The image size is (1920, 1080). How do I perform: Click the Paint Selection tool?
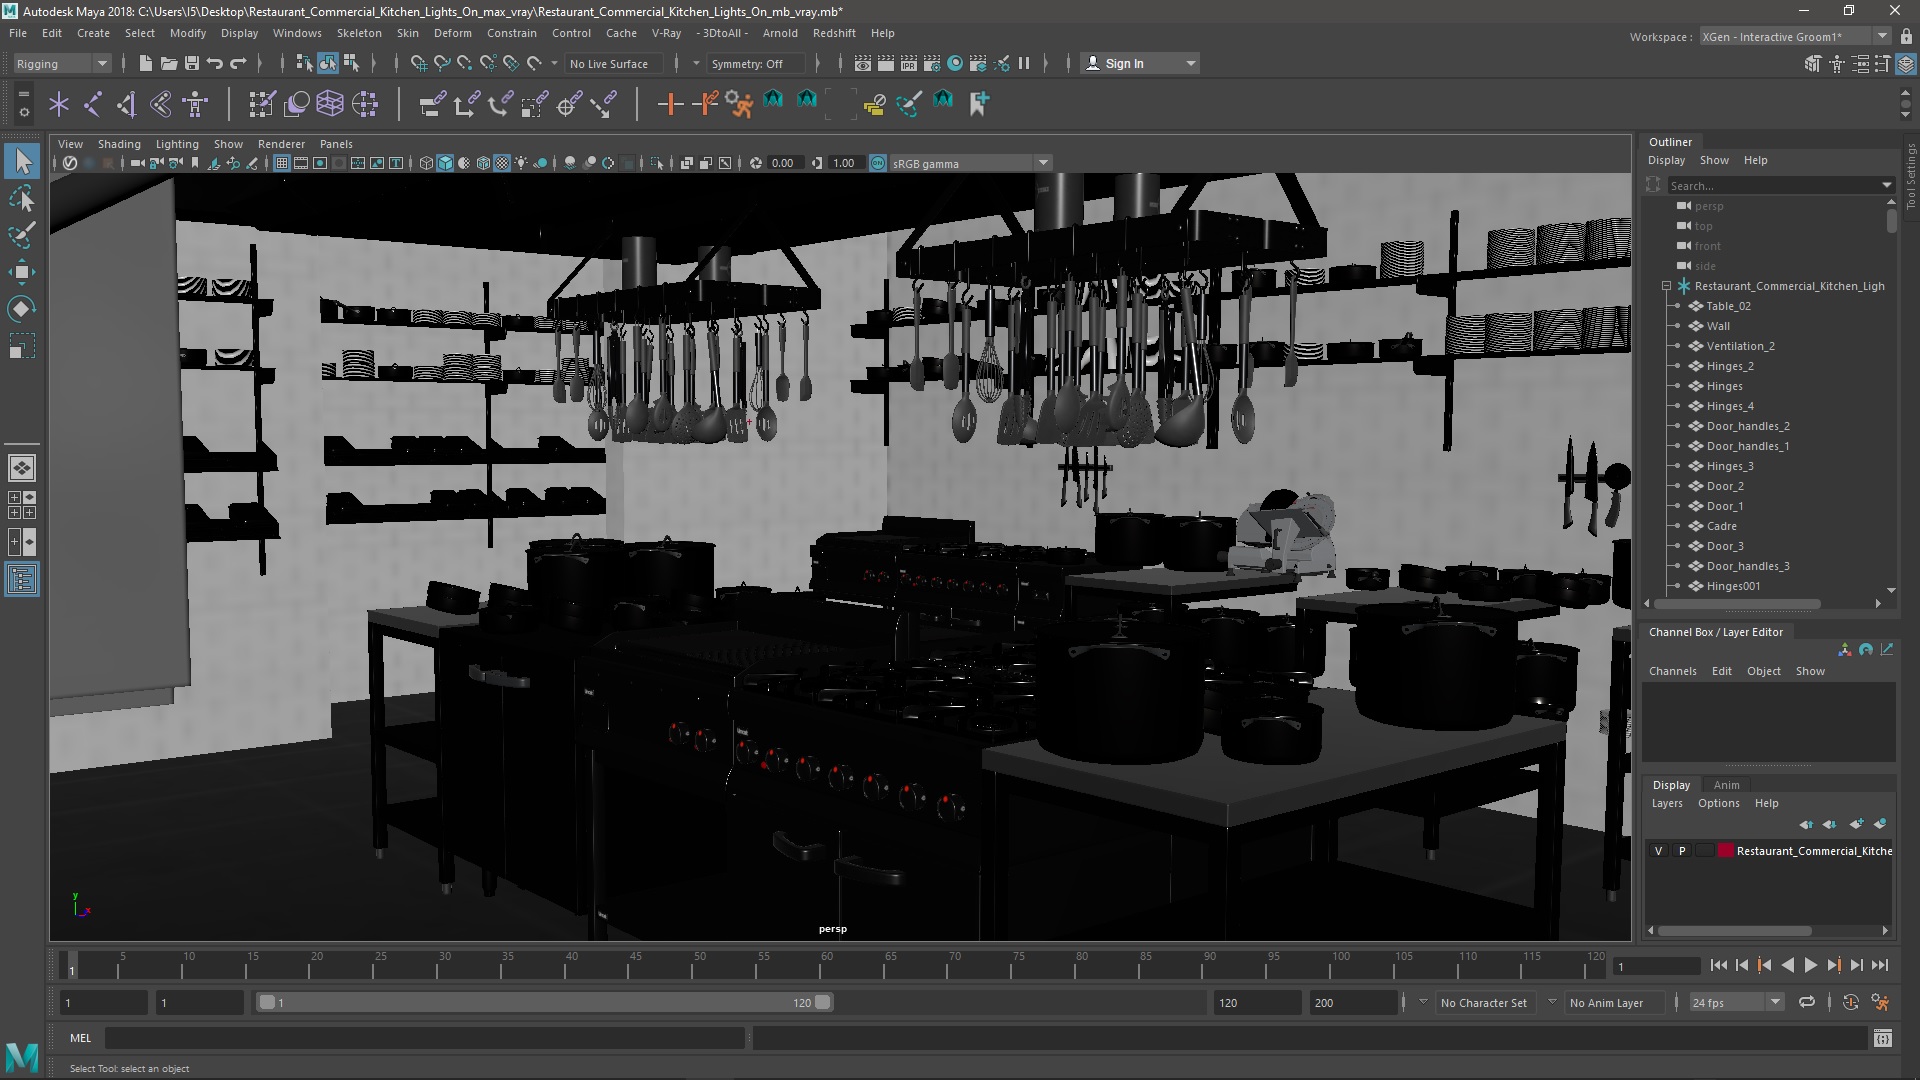click(22, 235)
